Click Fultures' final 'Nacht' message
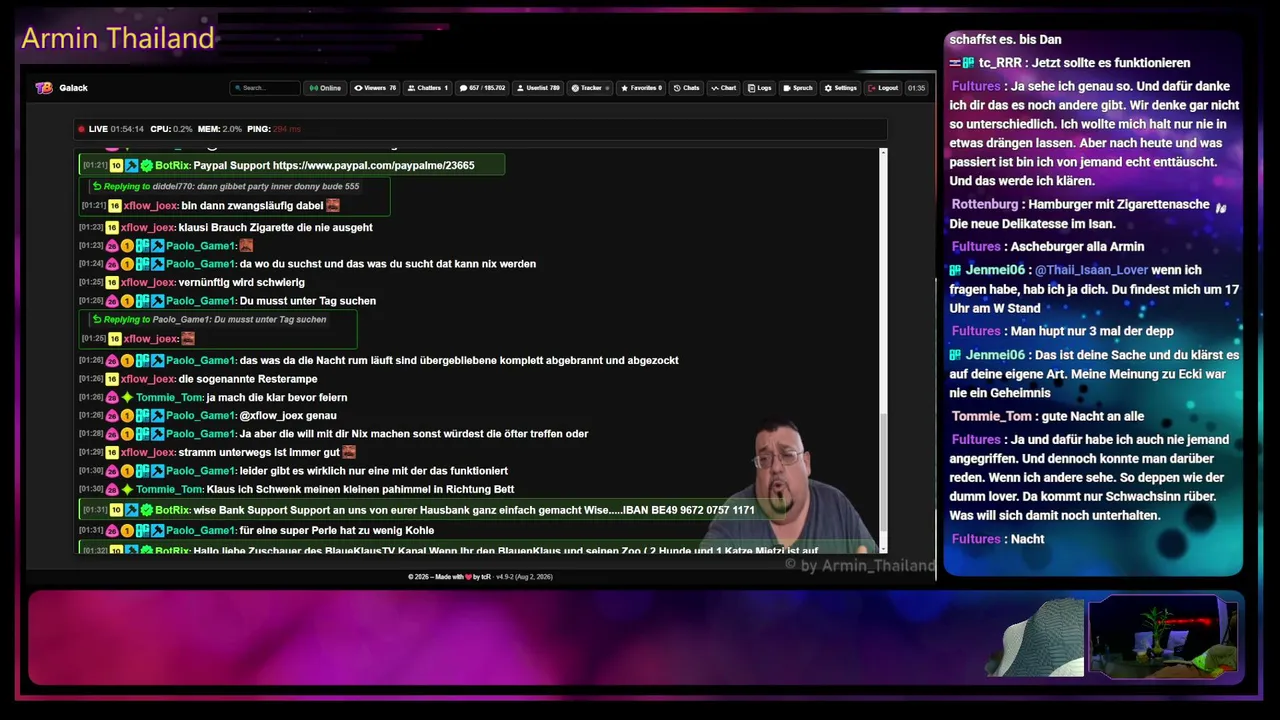This screenshot has height=720, width=1280. 998,539
